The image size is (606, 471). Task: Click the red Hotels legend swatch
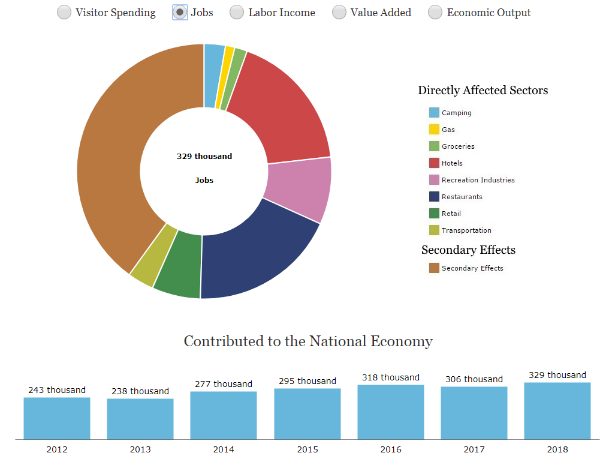tap(434, 163)
